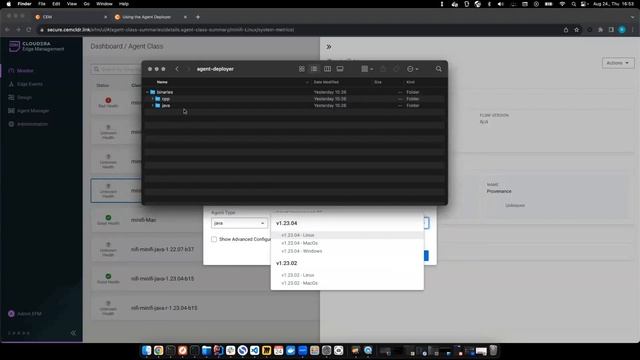This screenshot has height=360, width=640.
Task: Collapse the Cloudera sidebar with double chevron
Action: coord(73,333)
